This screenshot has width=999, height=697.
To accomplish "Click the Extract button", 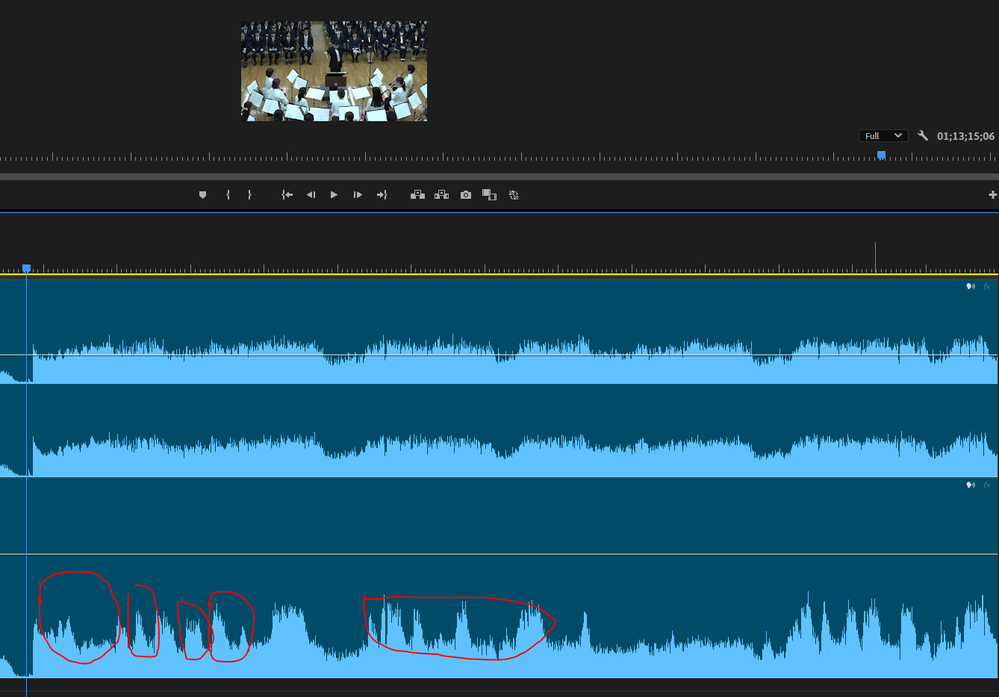I will [x=442, y=195].
